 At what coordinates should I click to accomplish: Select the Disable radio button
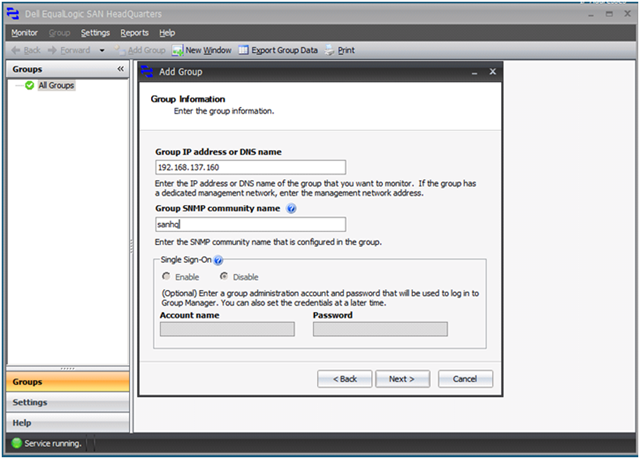point(224,276)
